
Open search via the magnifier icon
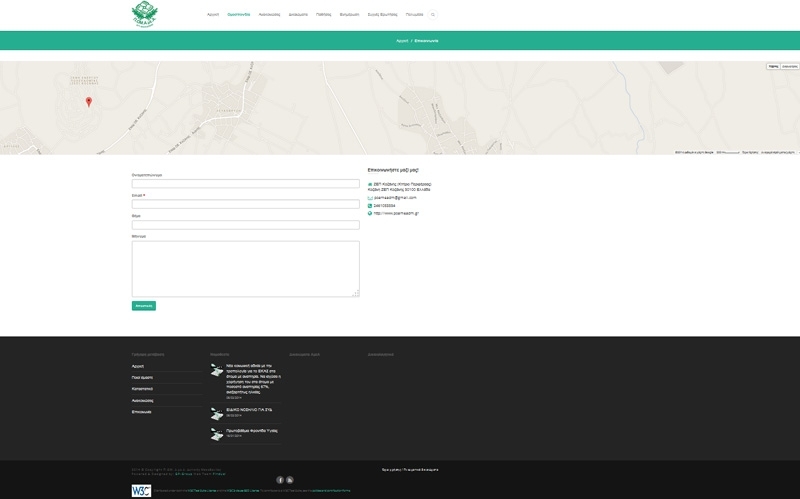coord(433,15)
